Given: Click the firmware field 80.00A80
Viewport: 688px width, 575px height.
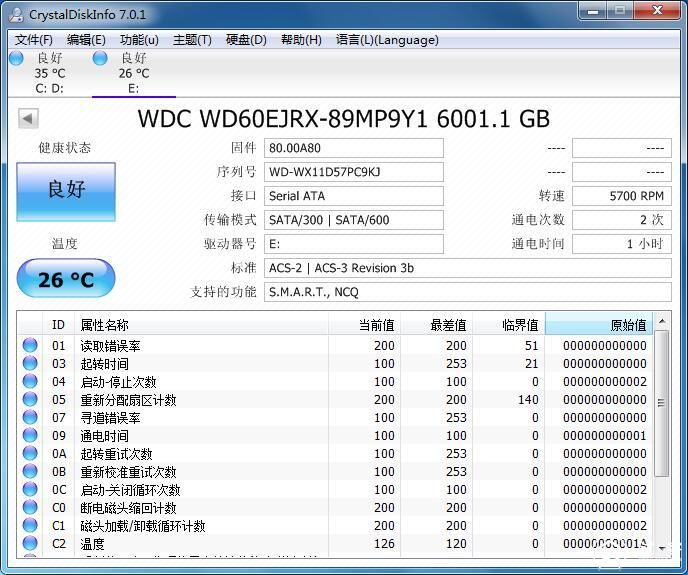Looking at the screenshot, I should click(x=354, y=148).
